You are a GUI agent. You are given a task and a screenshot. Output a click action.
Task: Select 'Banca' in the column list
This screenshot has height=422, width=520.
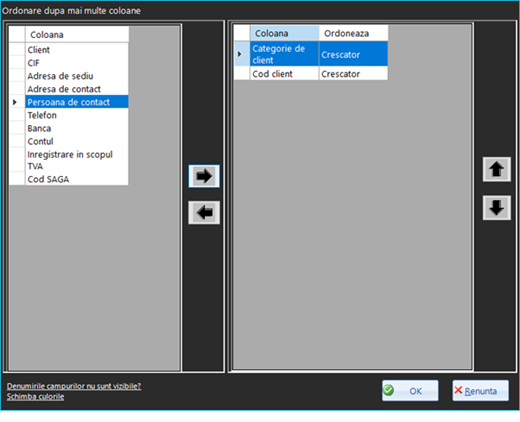click(77, 128)
